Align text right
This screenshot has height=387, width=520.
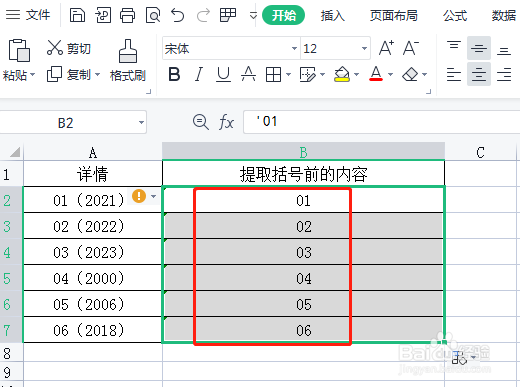(504, 74)
